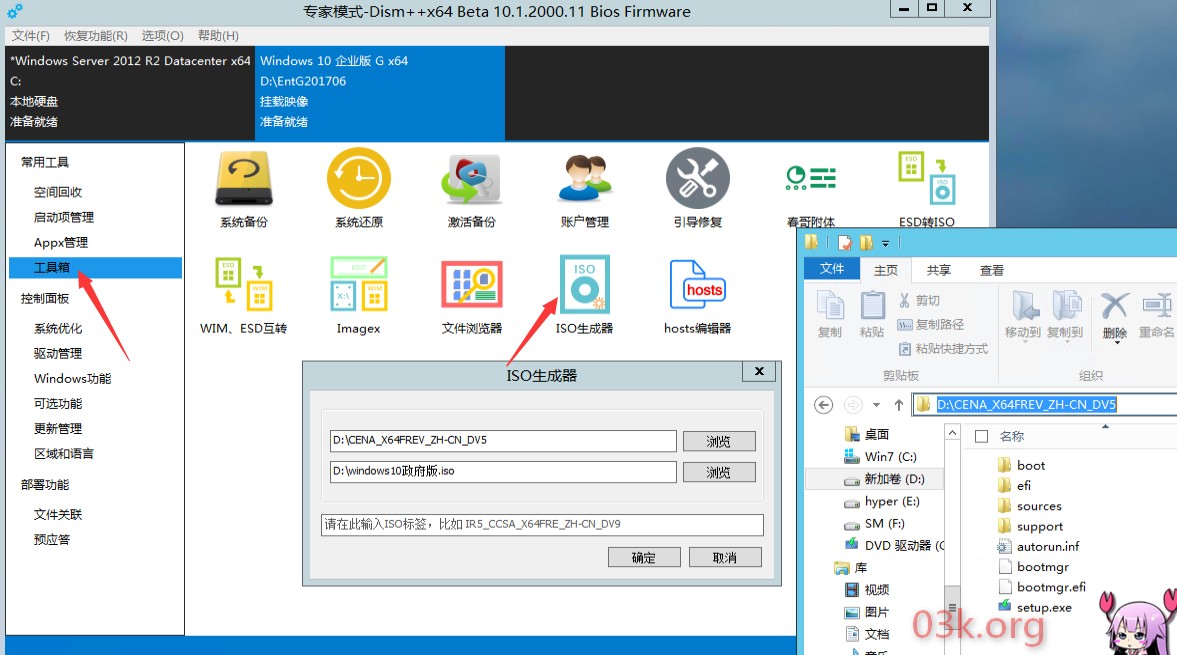This screenshot has width=1177, height=655.
Task: Close the ISO生成器 dialog
Action: point(759,371)
